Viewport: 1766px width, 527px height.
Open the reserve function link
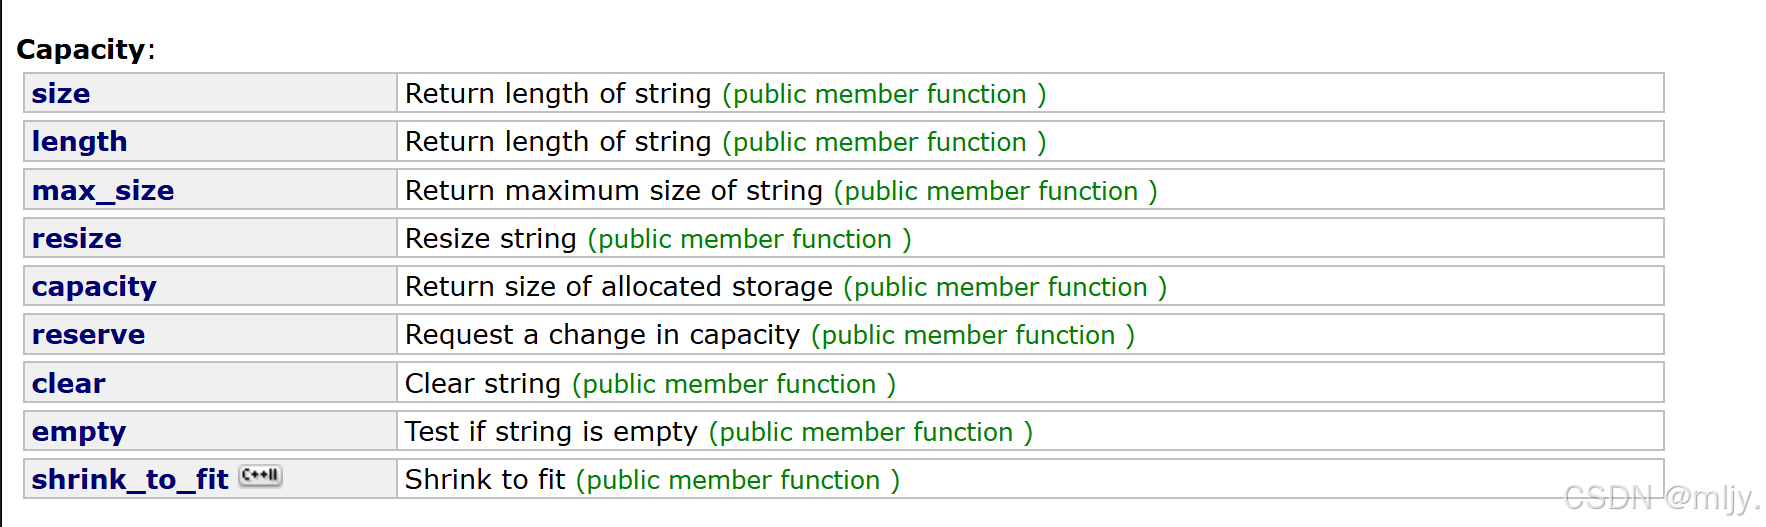coord(89,335)
